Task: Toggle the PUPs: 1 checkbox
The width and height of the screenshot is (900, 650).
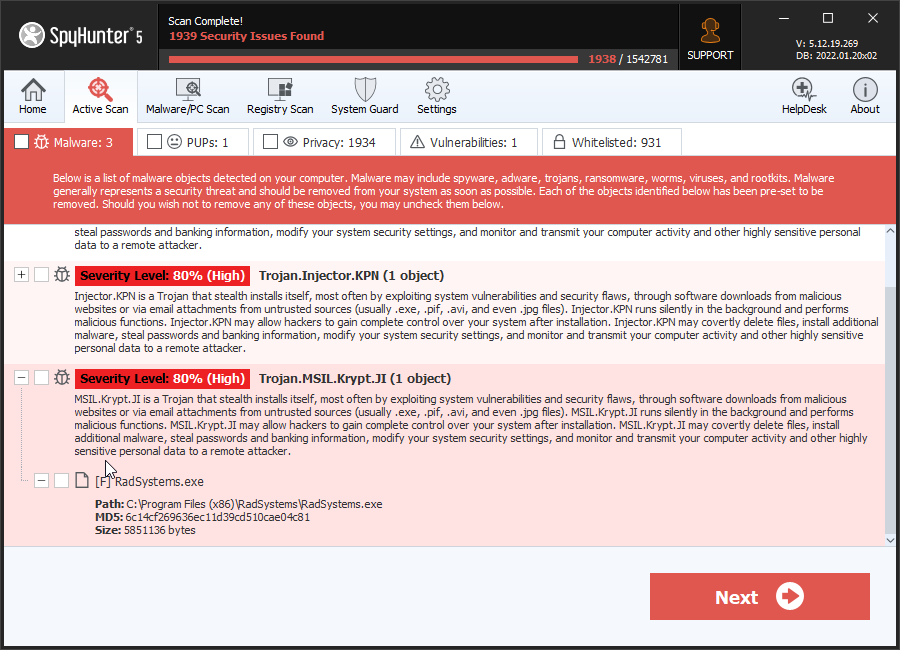Action: [154, 141]
